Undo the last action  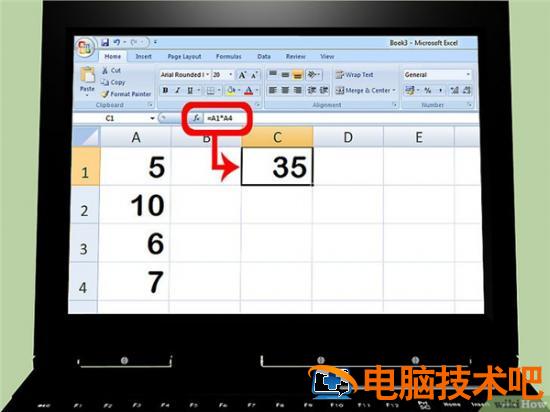[117, 42]
